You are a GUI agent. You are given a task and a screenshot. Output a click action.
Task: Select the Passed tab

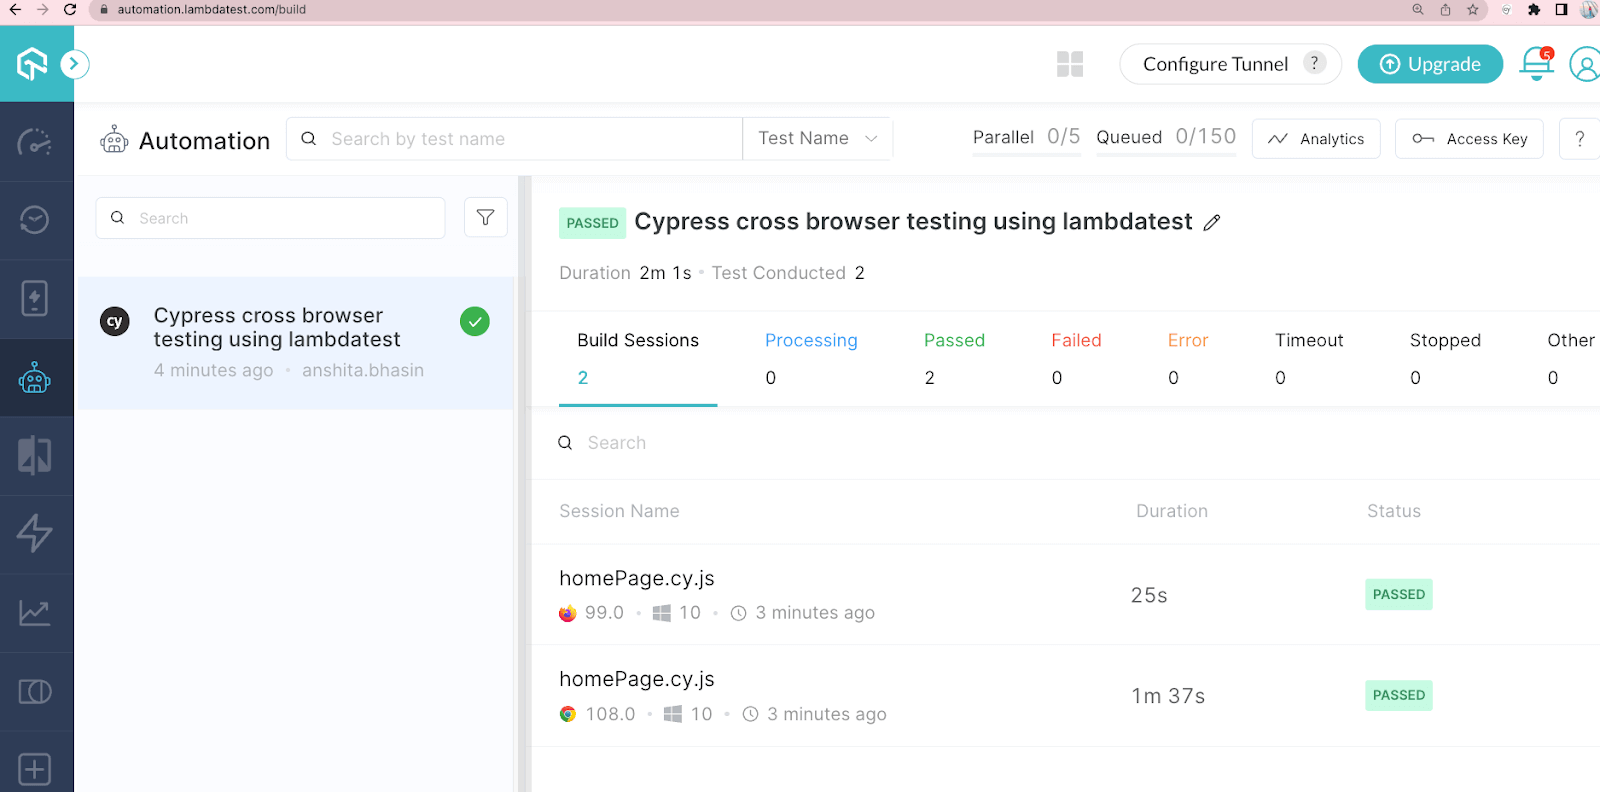coord(954,358)
